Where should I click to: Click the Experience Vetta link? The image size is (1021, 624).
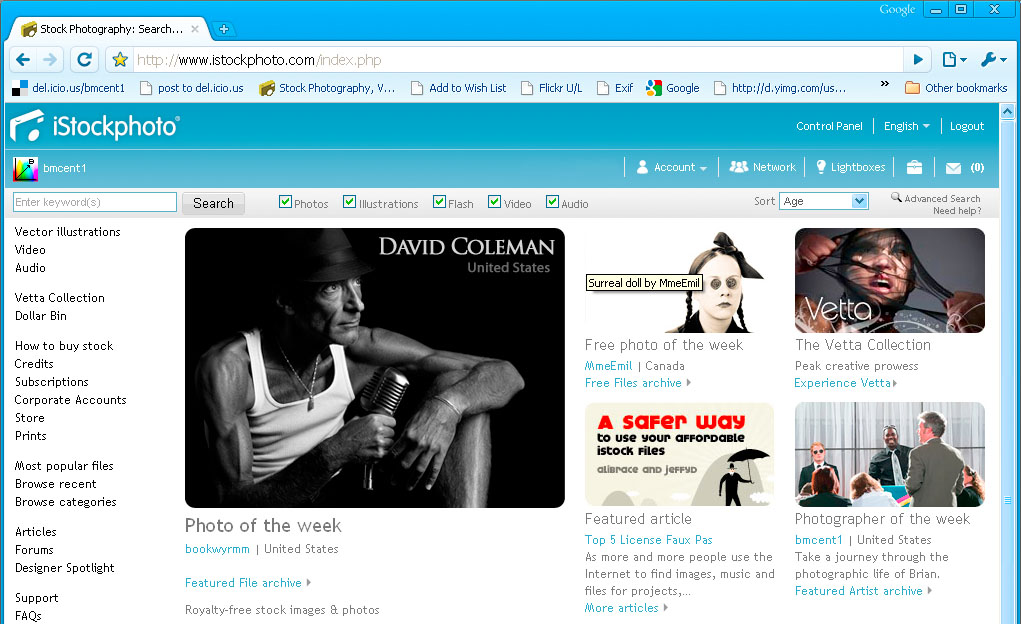(845, 383)
